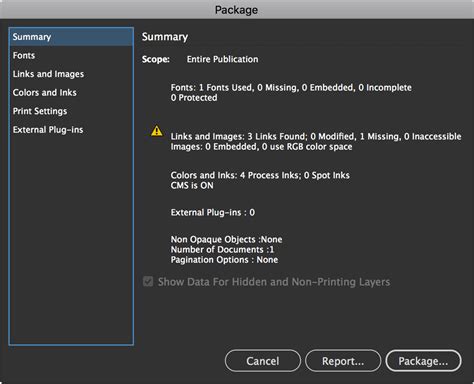Viewport: 474px width, 384px height.
Task: Open the Fonts section
Action: tap(71, 55)
